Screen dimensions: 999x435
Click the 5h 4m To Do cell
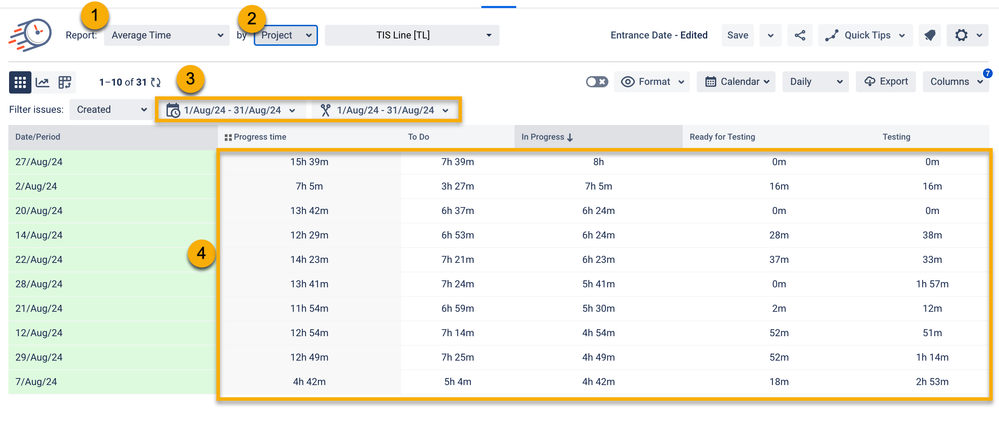pos(457,382)
